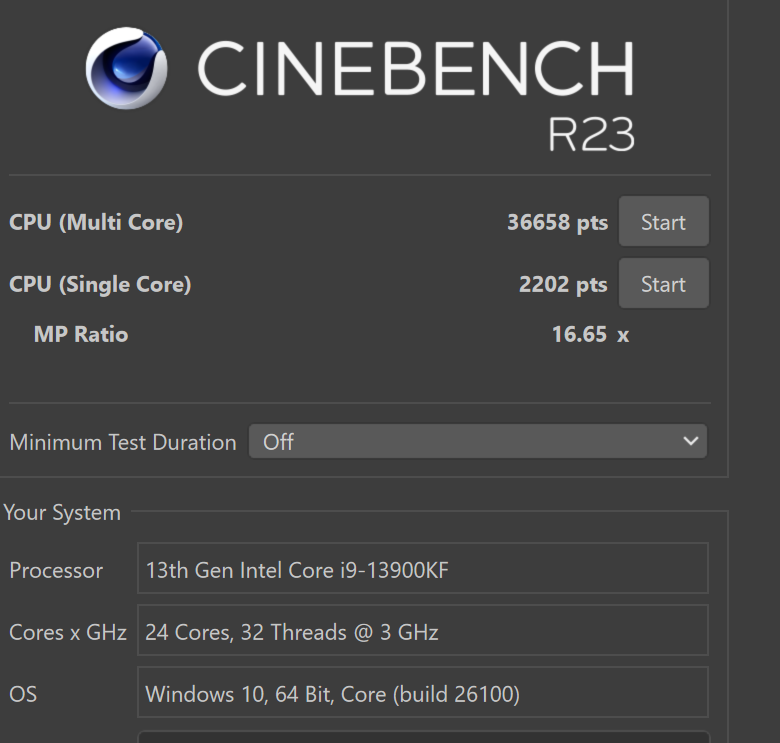Screen dimensions: 780x743
Task: Click the CINEBENCH title text
Action: coord(416,68)
